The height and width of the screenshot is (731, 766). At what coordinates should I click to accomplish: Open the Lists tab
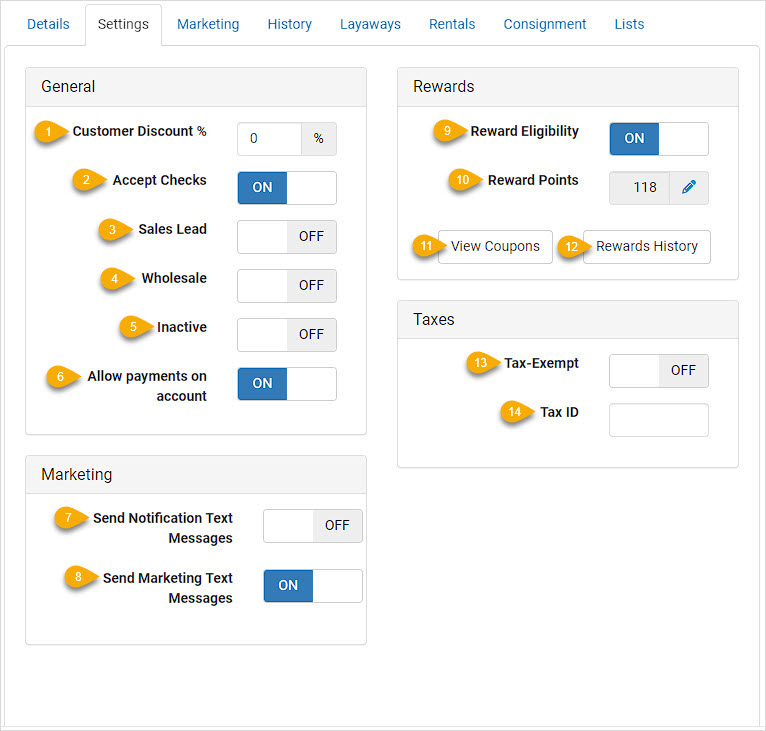tap(629, 24)
